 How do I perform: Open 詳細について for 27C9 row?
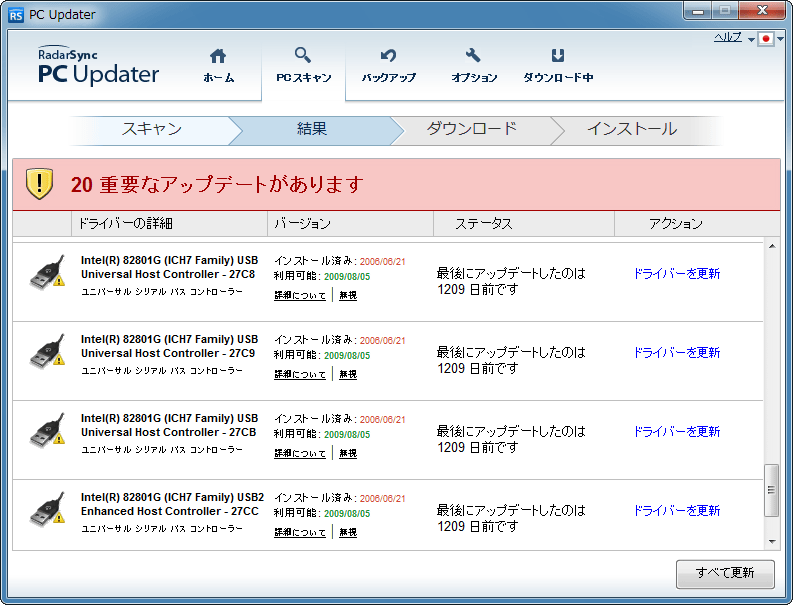[x=300, y=374]
